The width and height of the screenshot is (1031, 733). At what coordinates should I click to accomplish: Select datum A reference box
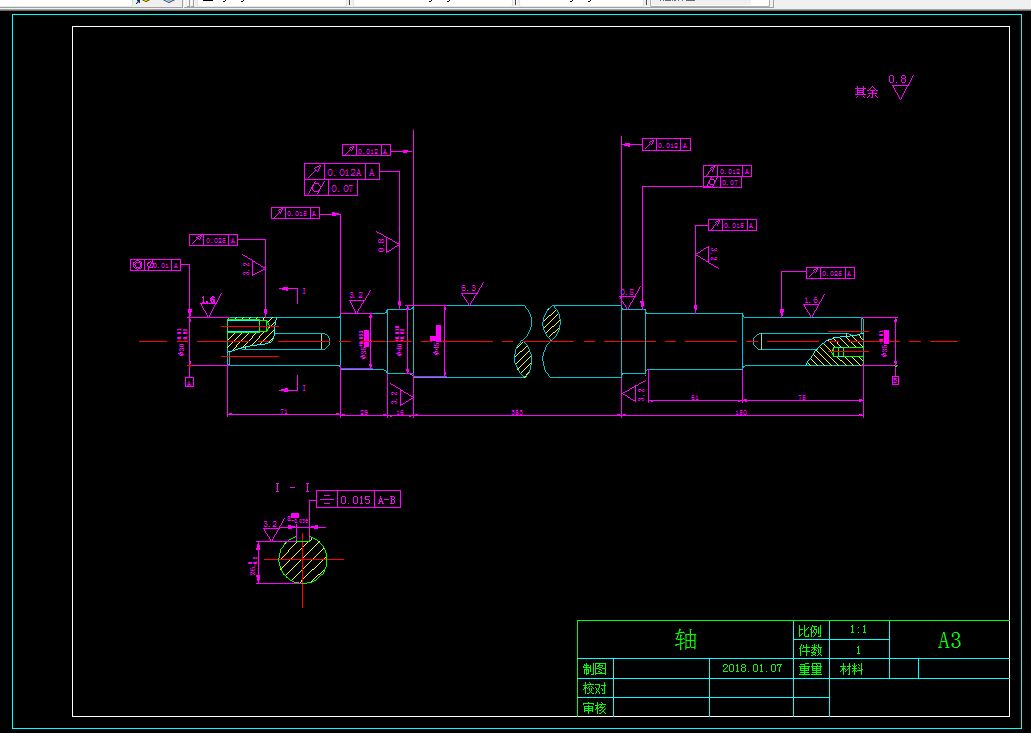(x=189, y=382)
